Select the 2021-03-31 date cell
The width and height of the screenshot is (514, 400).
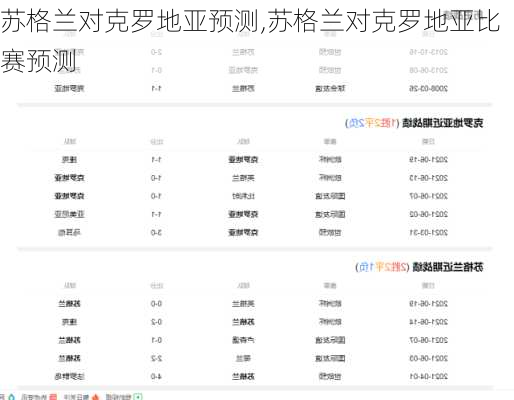(x=428, y=232)
